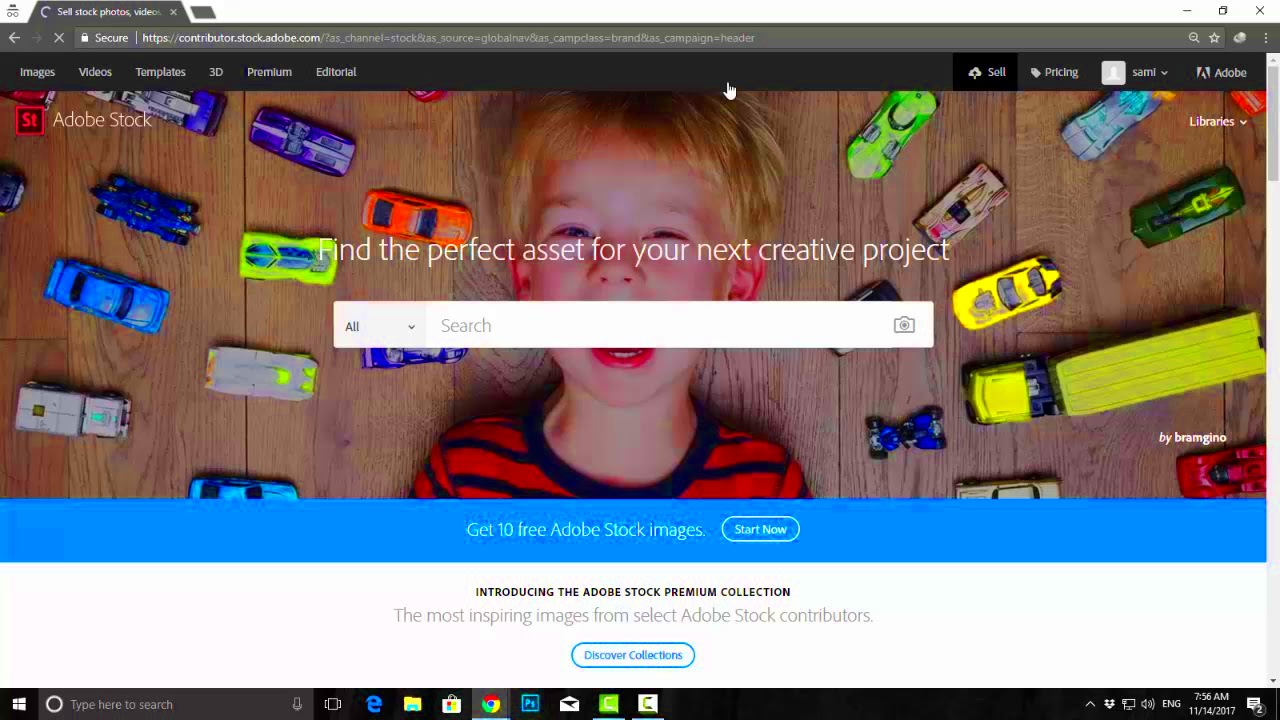Open the Images menu item

[x=37, y=71]
